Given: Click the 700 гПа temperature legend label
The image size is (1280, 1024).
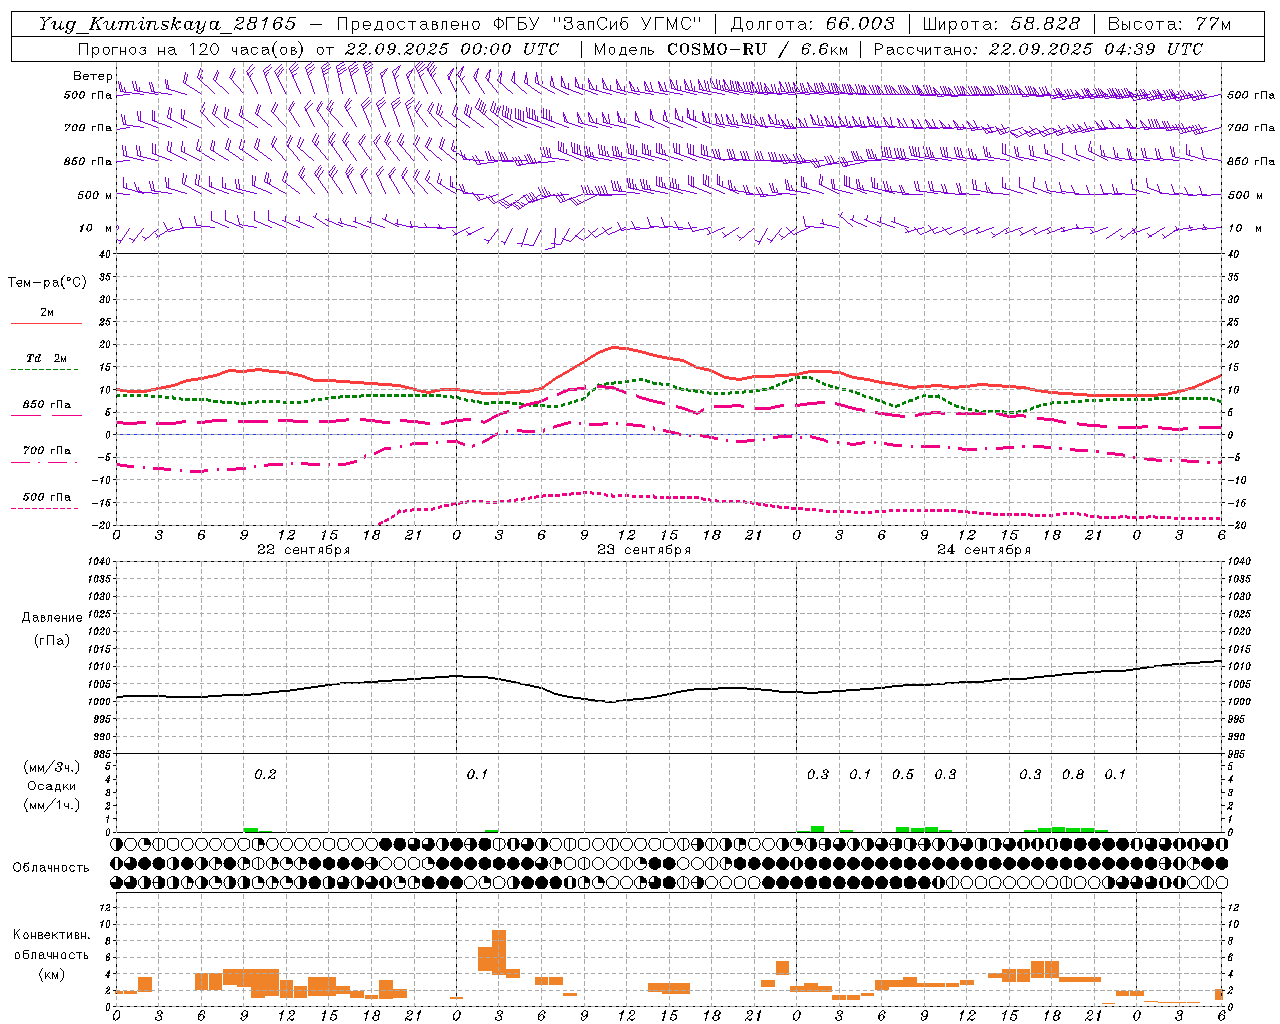Looking at the screenshot, I should (x=47, y=451).
